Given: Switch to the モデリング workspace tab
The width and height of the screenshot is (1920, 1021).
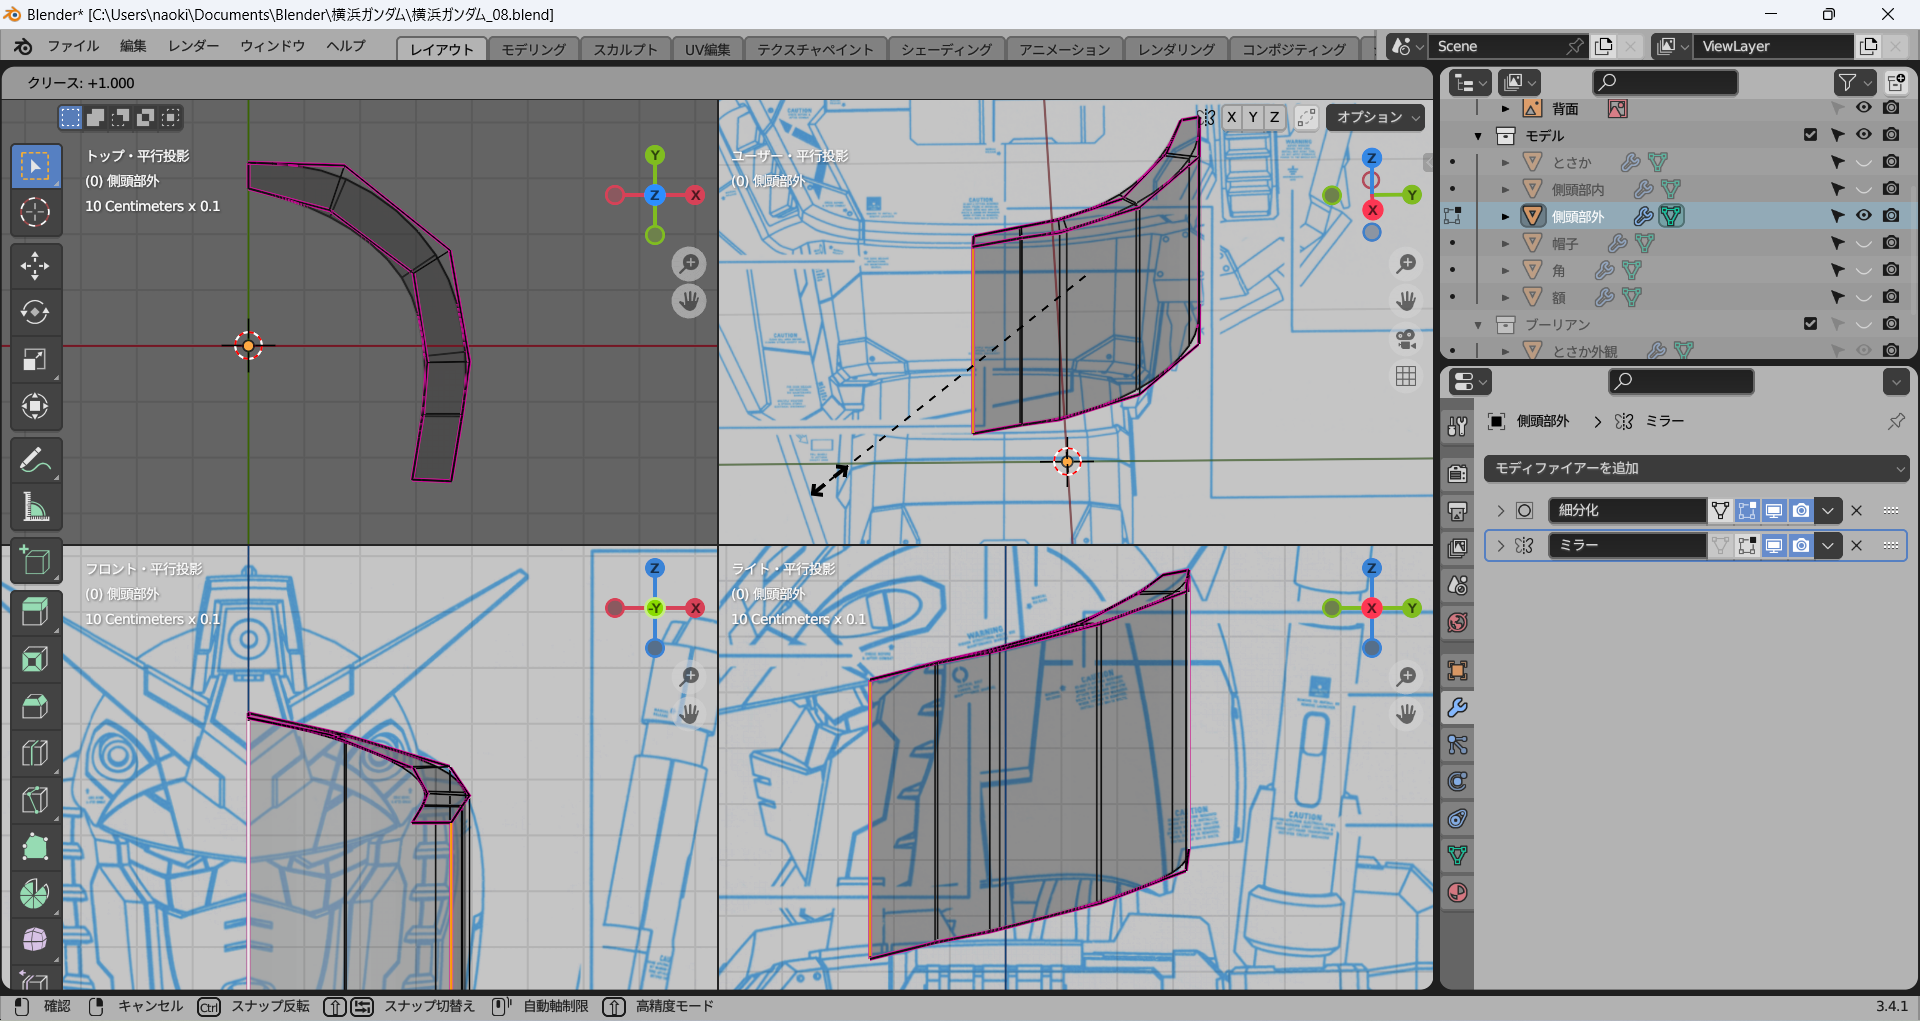Looking at the screenshot, I should click(533, 49).
